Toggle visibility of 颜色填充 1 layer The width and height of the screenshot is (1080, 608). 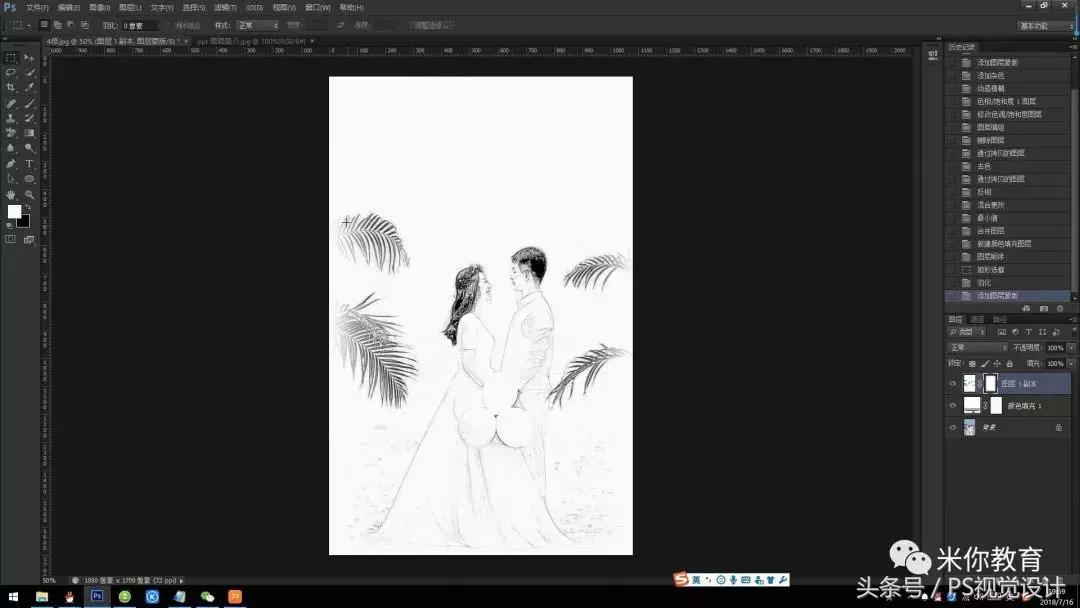pos(951,404)
